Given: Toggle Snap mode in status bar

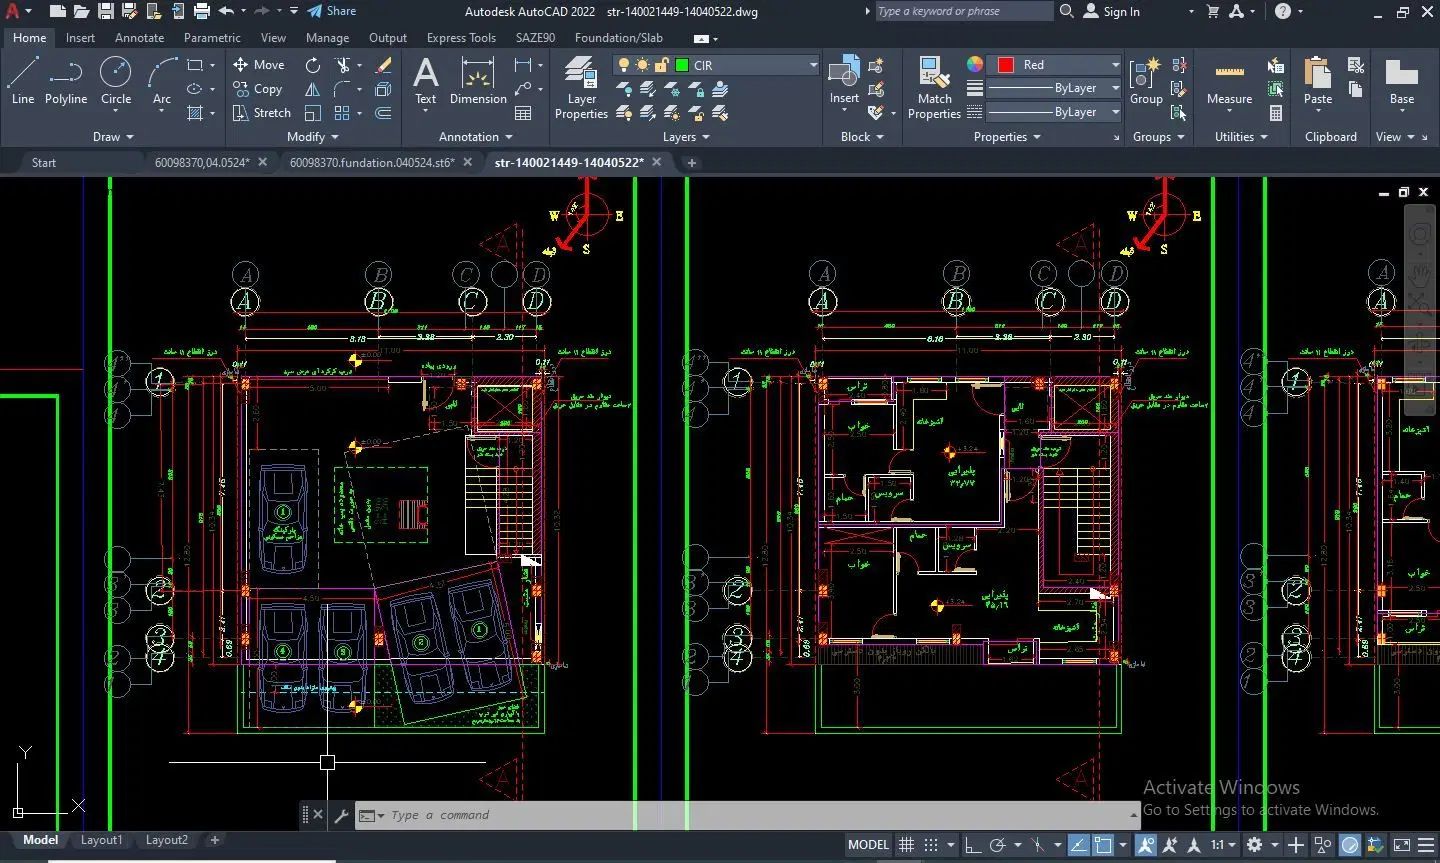Looking at the screenshot, I should 931,845.
